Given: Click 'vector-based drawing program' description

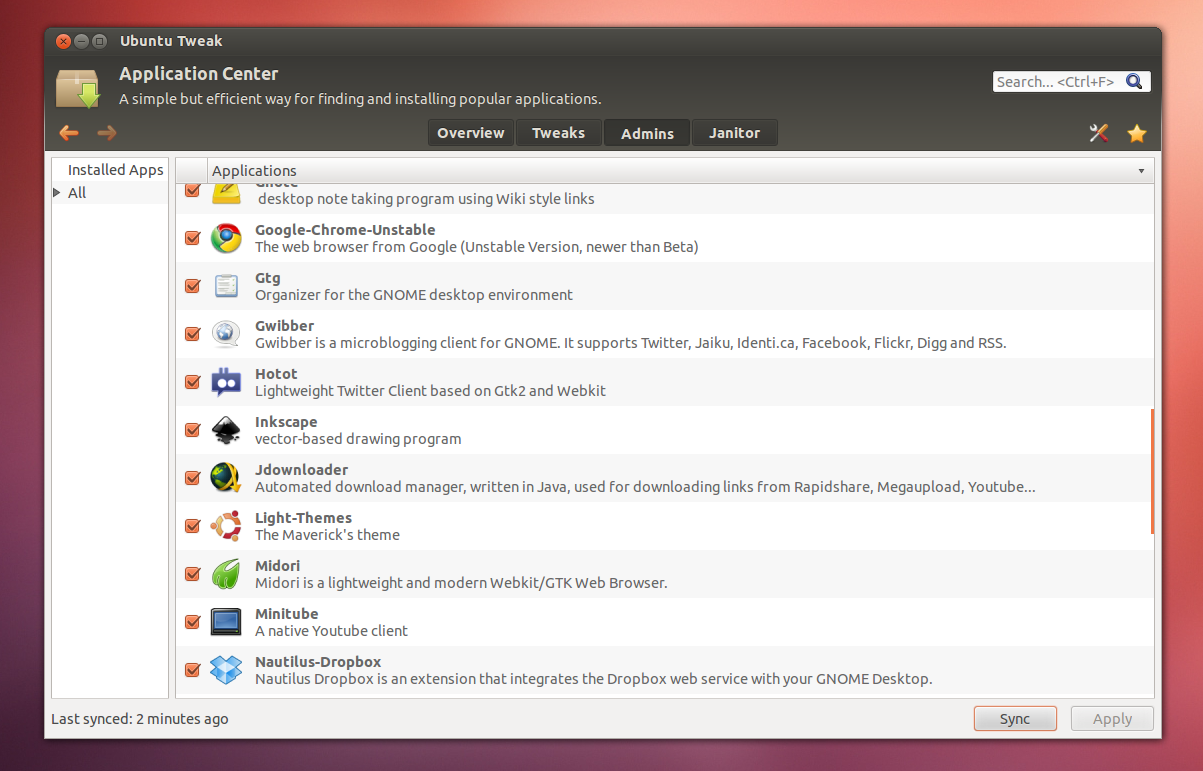Looking at the screenshot, I should coord(358,439).
